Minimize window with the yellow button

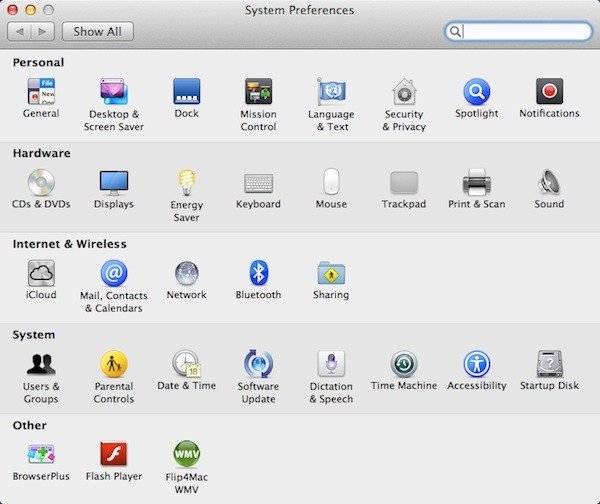click(31, 10)
